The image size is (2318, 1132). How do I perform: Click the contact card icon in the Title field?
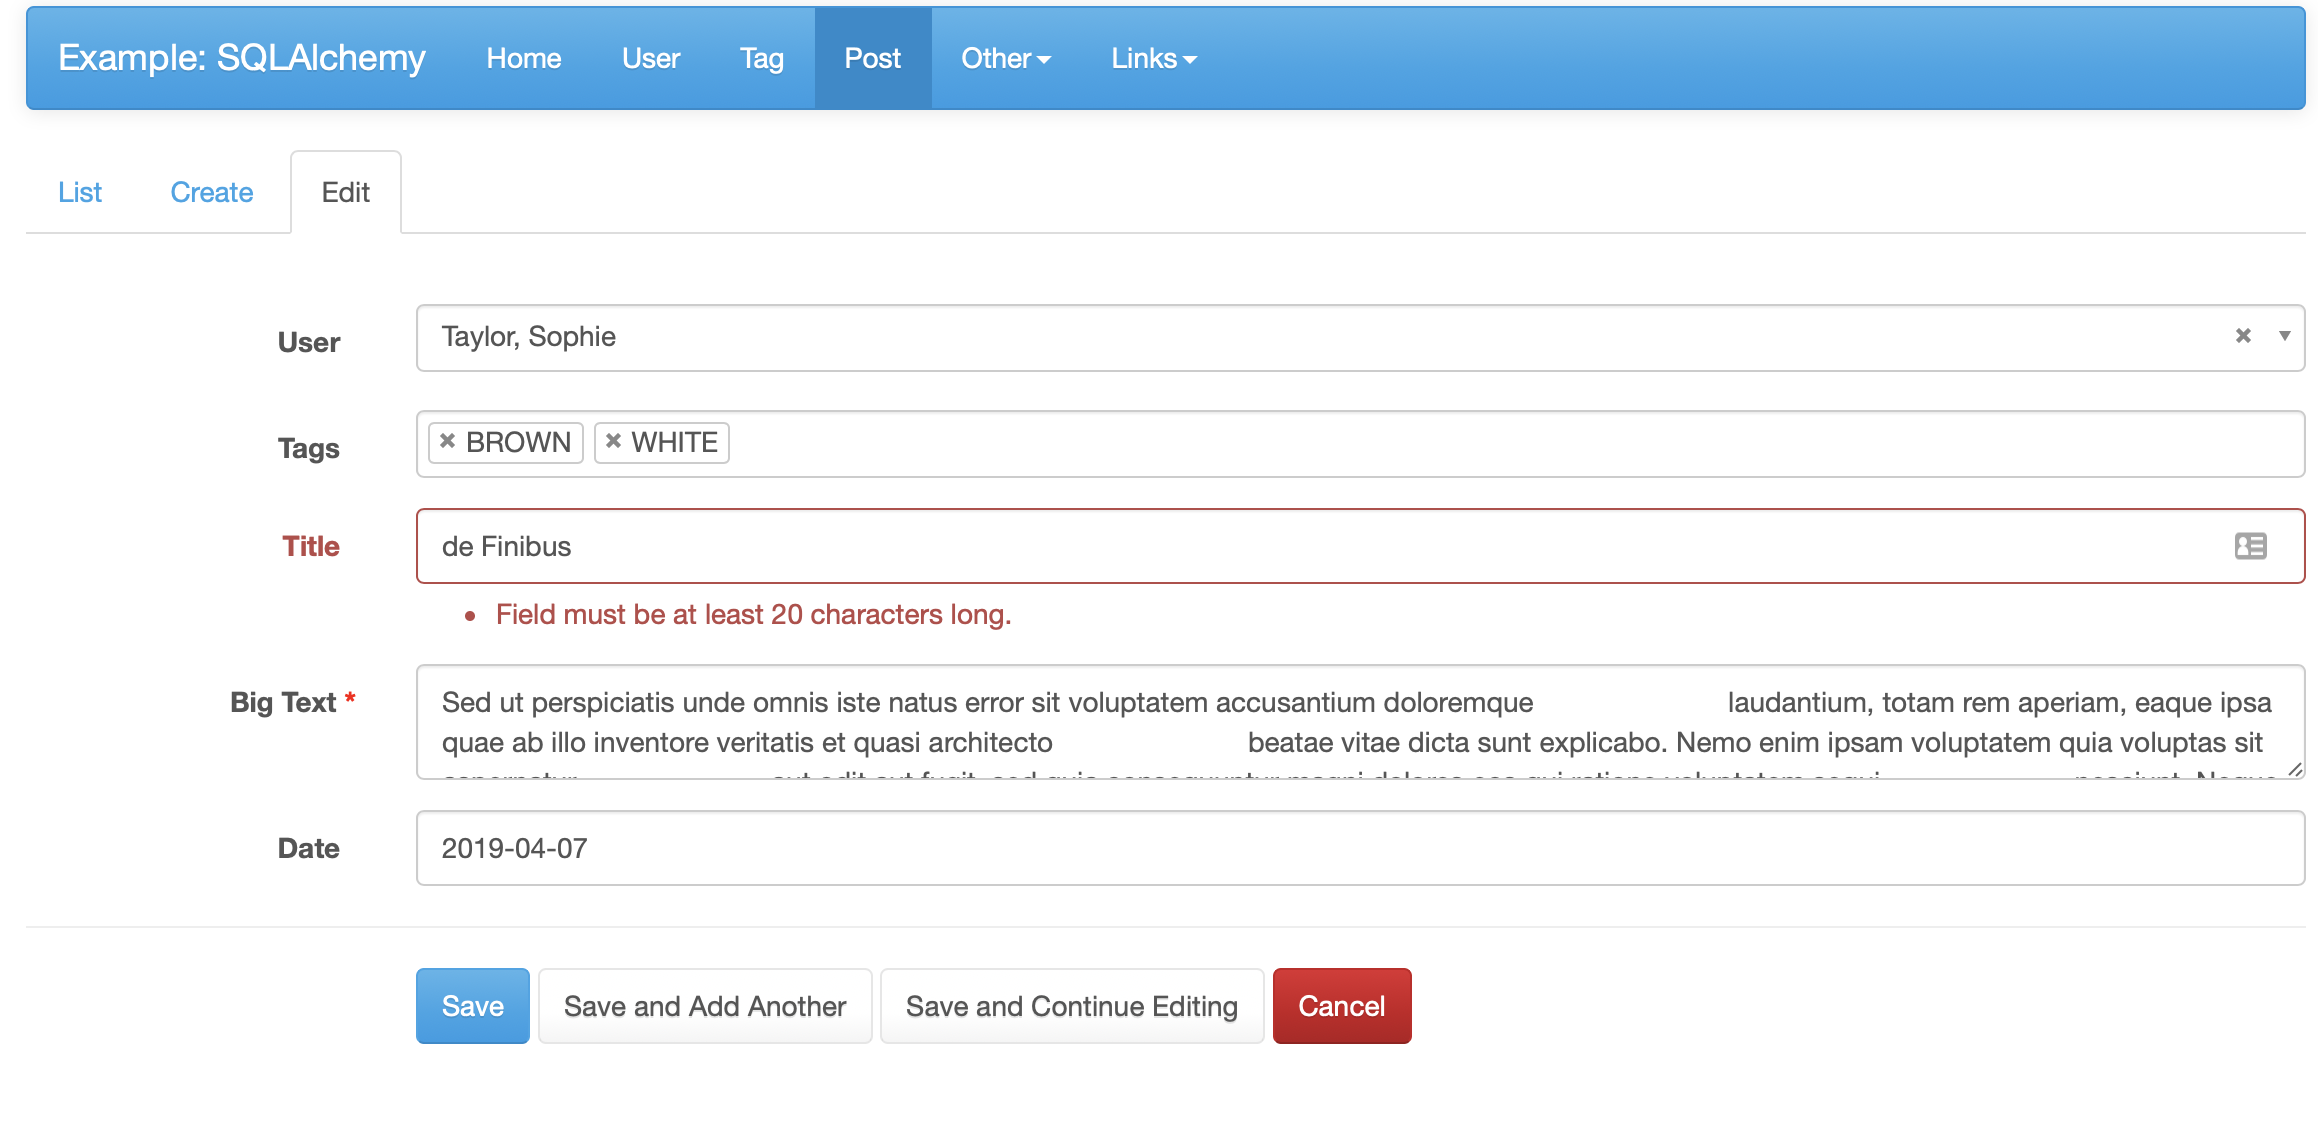pyautogui.click(x=2250, y=546)
